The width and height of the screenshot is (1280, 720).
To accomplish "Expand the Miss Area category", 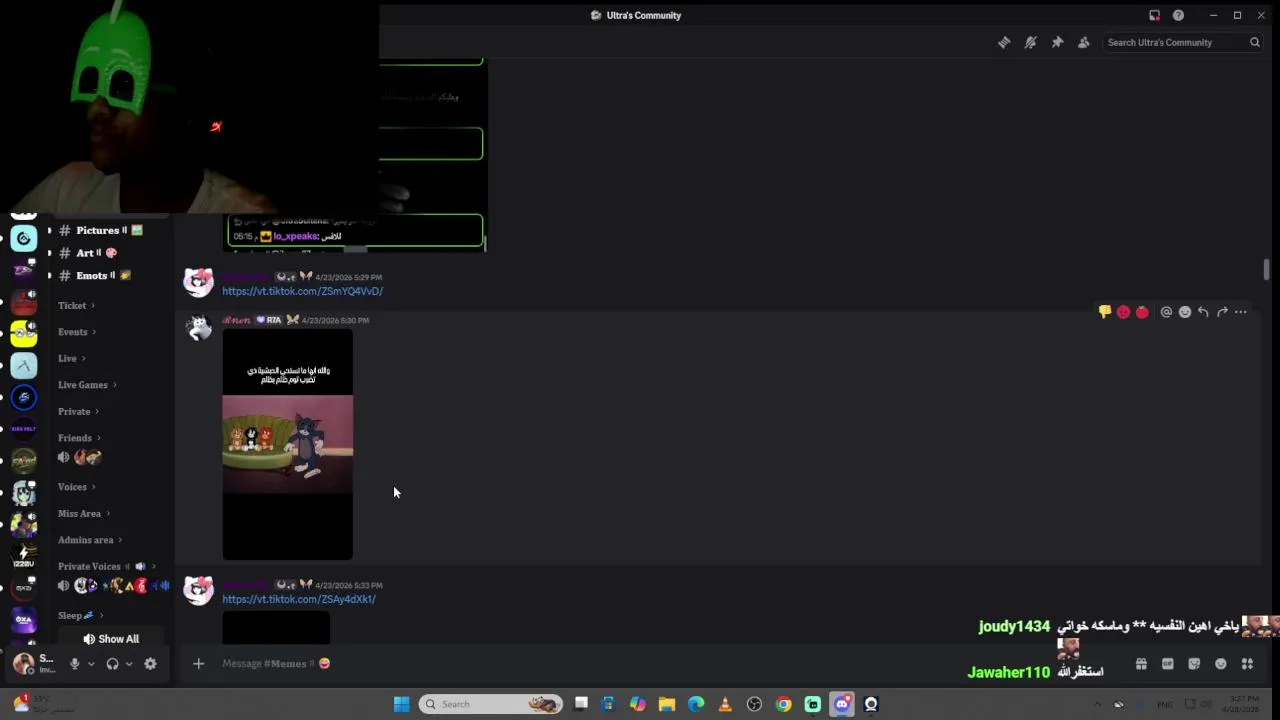I will tap(84, 513).
